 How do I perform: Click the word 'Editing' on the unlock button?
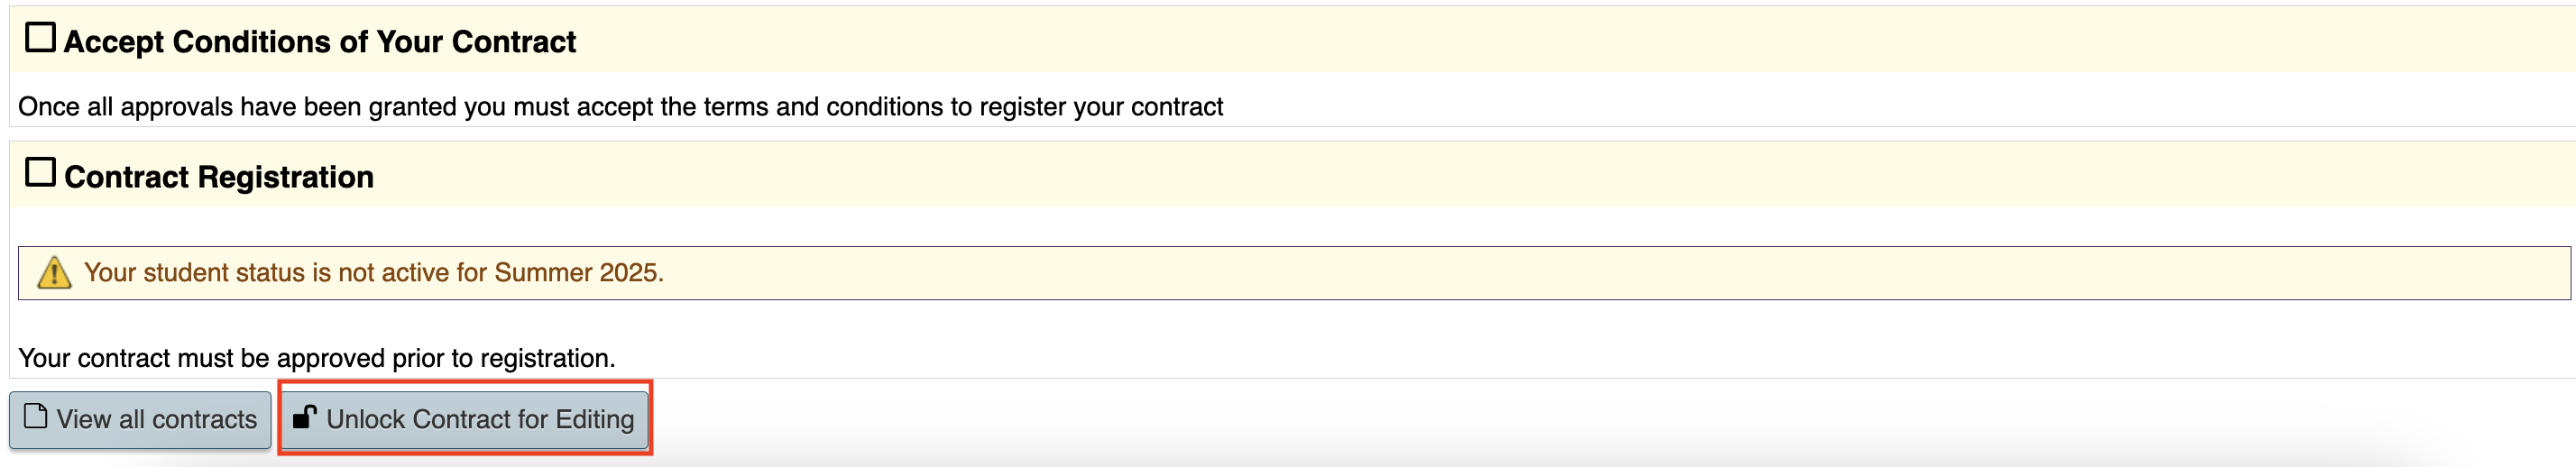[x=595, y=419]
